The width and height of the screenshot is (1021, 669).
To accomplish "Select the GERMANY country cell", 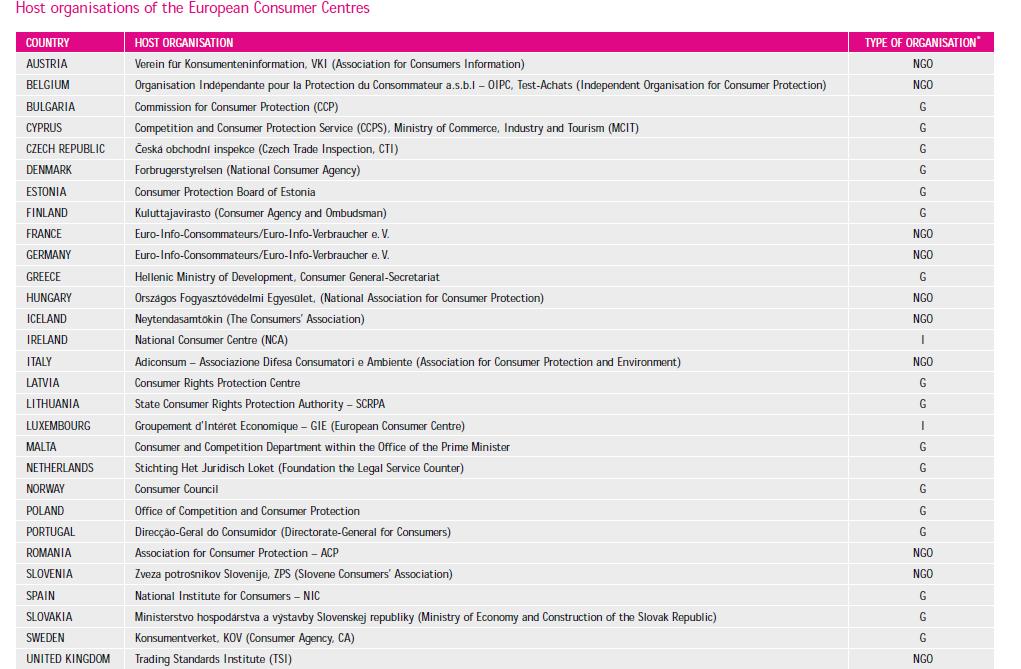I will pos(70,255).
